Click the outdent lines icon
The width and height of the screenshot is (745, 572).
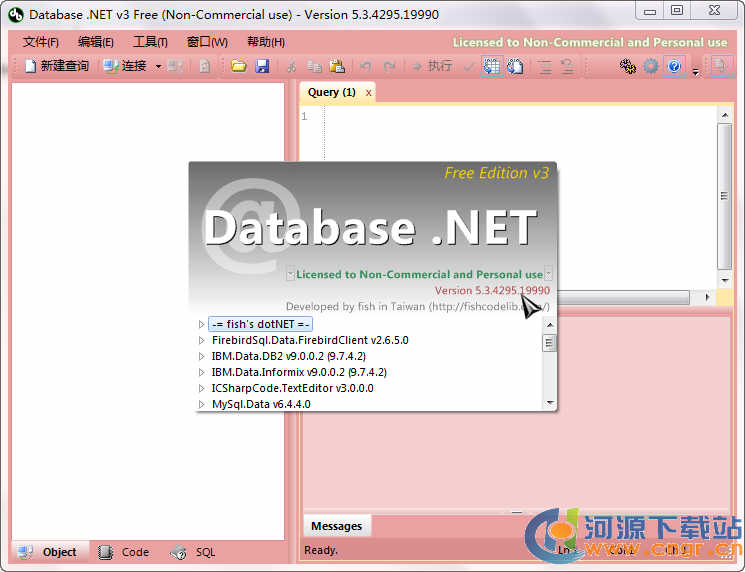point(567,66)
